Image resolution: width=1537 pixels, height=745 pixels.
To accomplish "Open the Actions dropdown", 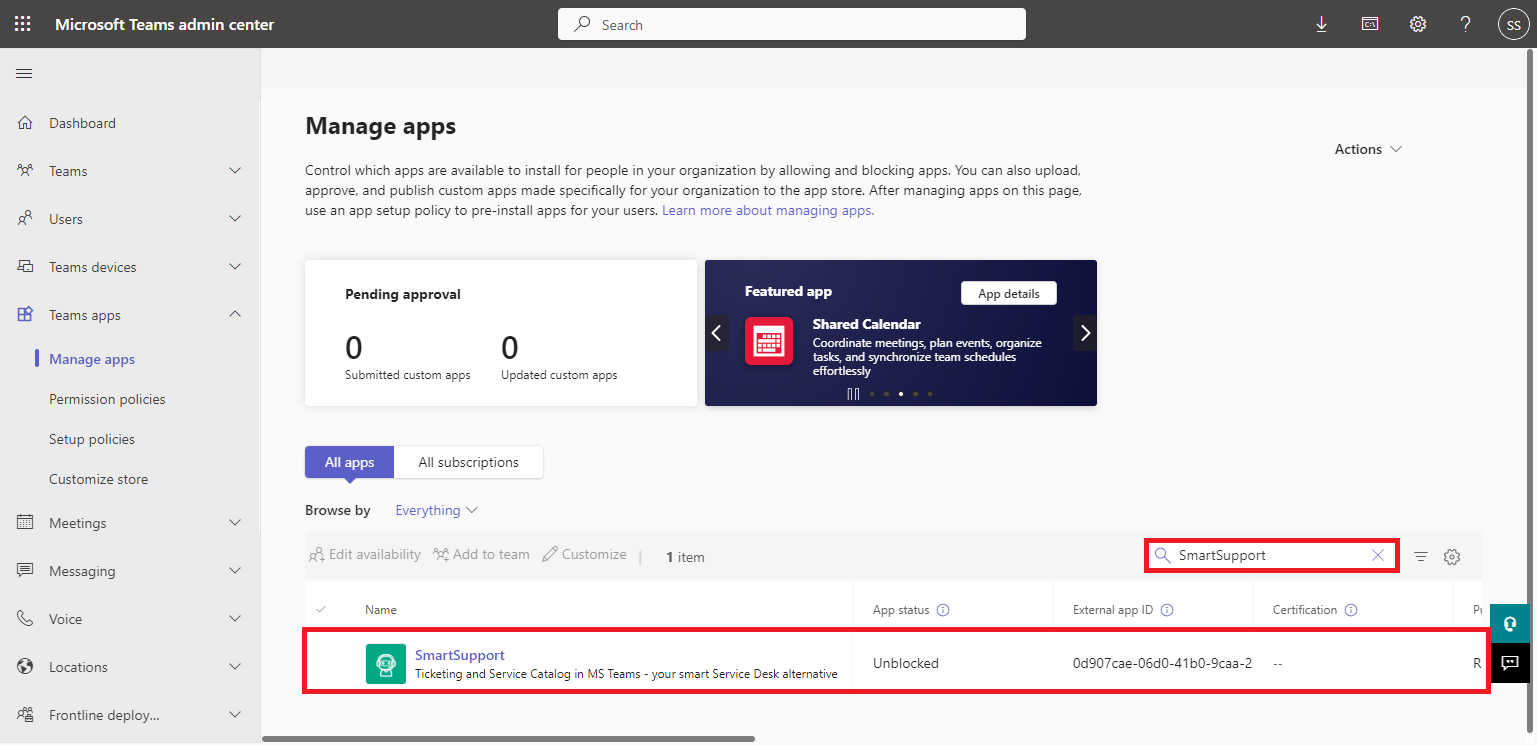I will (x=1368, y=149).
